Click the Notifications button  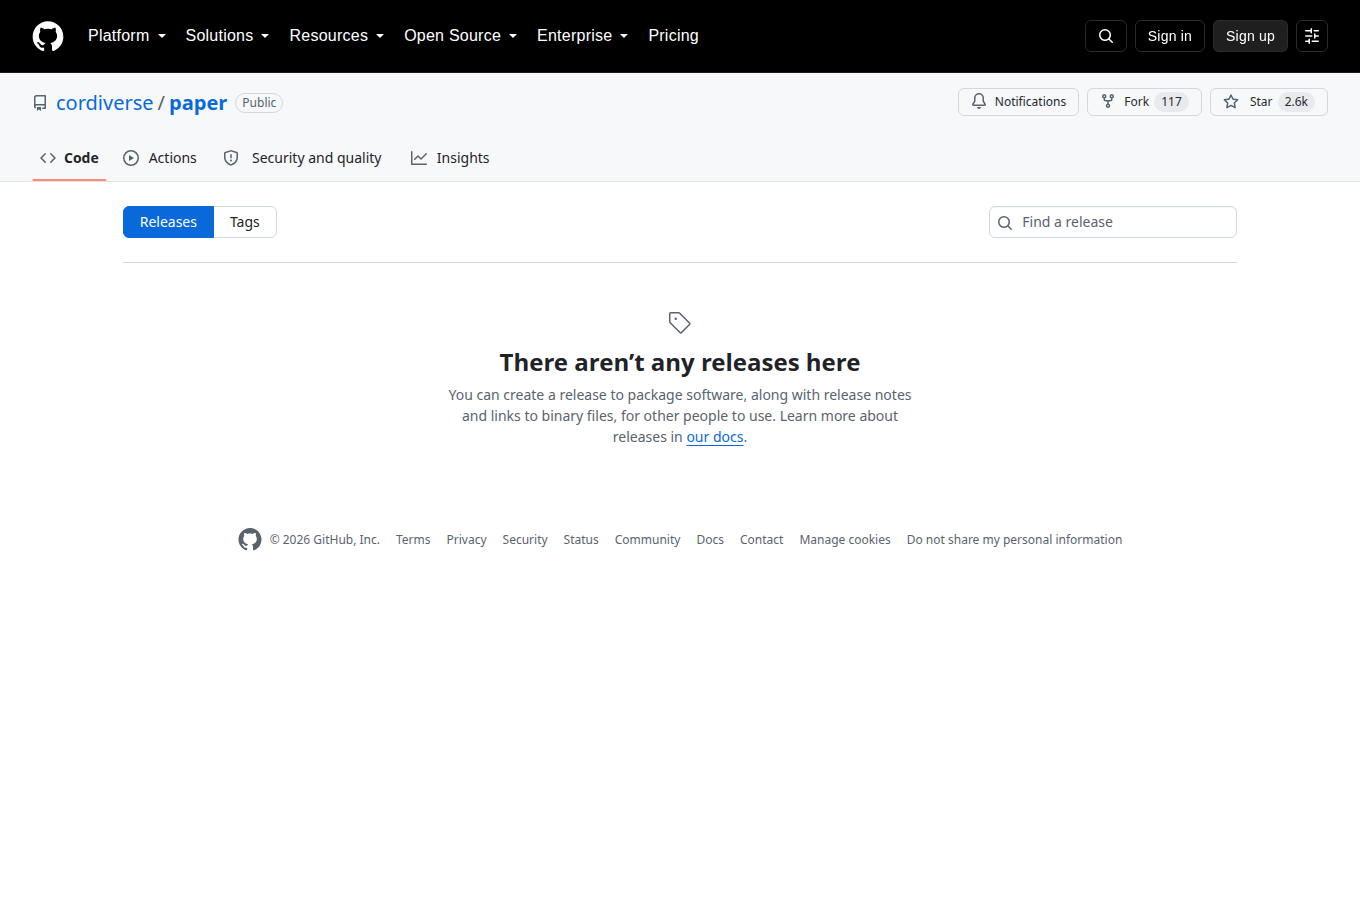pos(1018,102)
